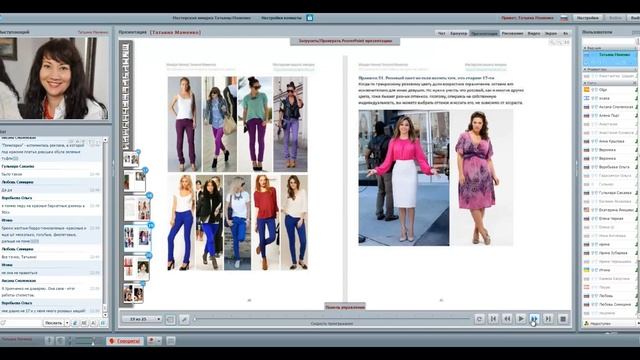Collapse the presenters group in user list
640x360 pixels.
[x=585, y=48]
